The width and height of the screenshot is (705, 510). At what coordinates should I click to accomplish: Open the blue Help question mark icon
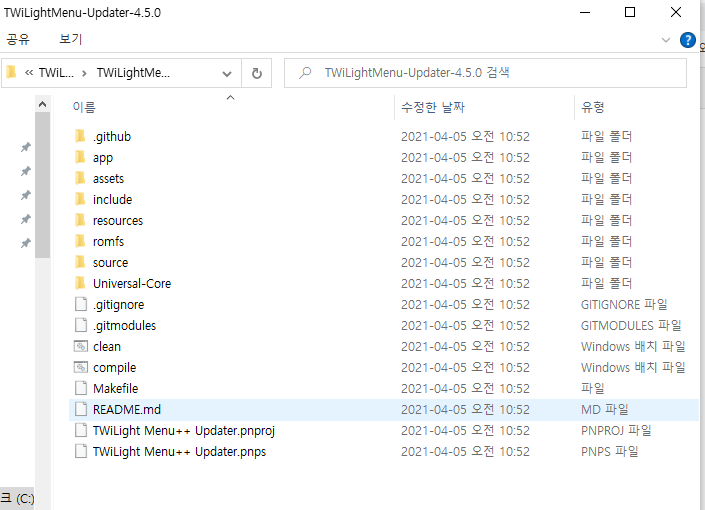point(687,40)
